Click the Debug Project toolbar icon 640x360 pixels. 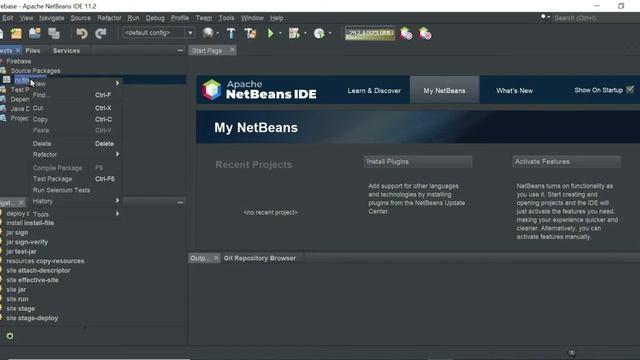(294, 33)
